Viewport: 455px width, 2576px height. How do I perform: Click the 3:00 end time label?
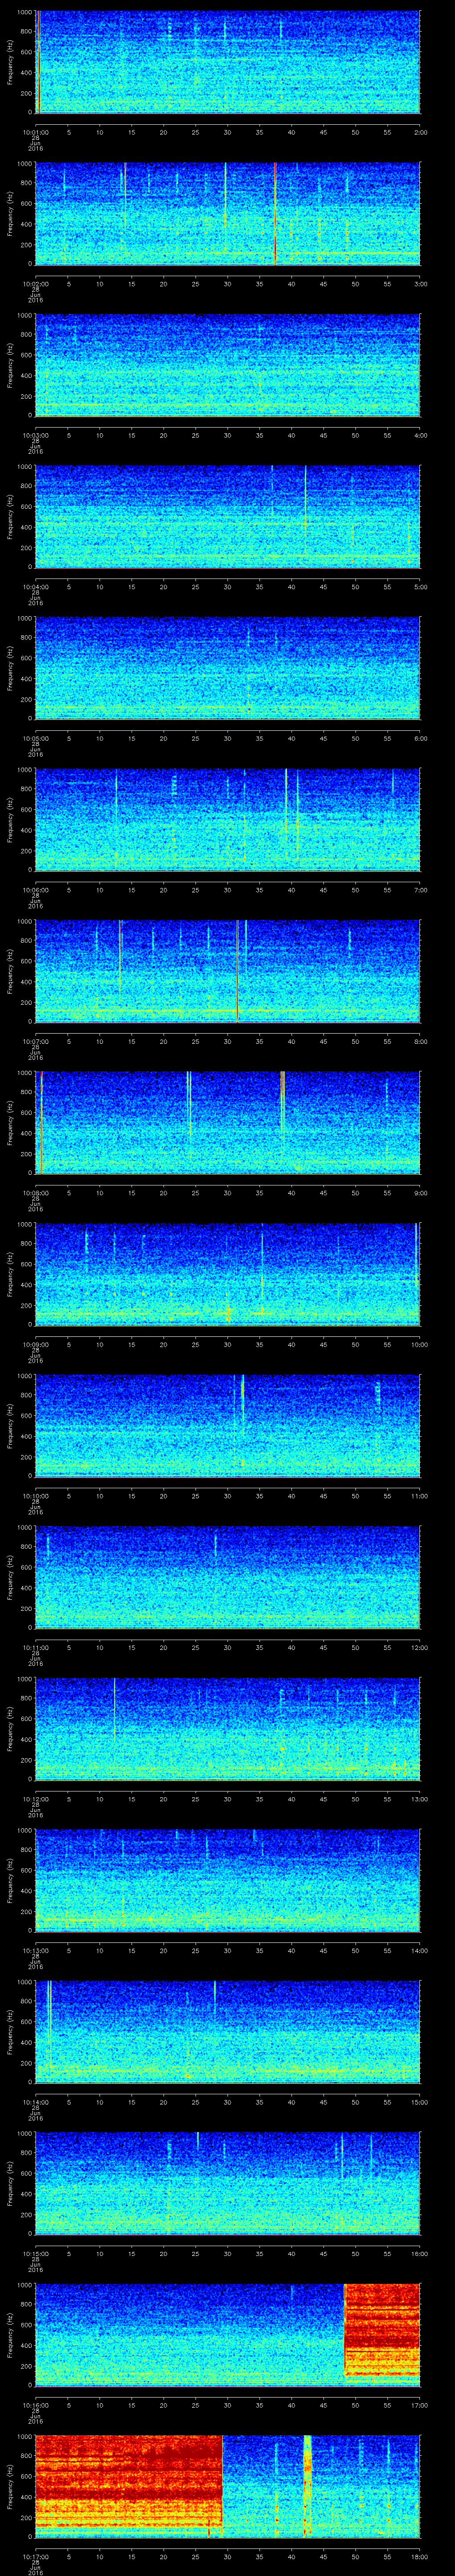click(420, 284)
